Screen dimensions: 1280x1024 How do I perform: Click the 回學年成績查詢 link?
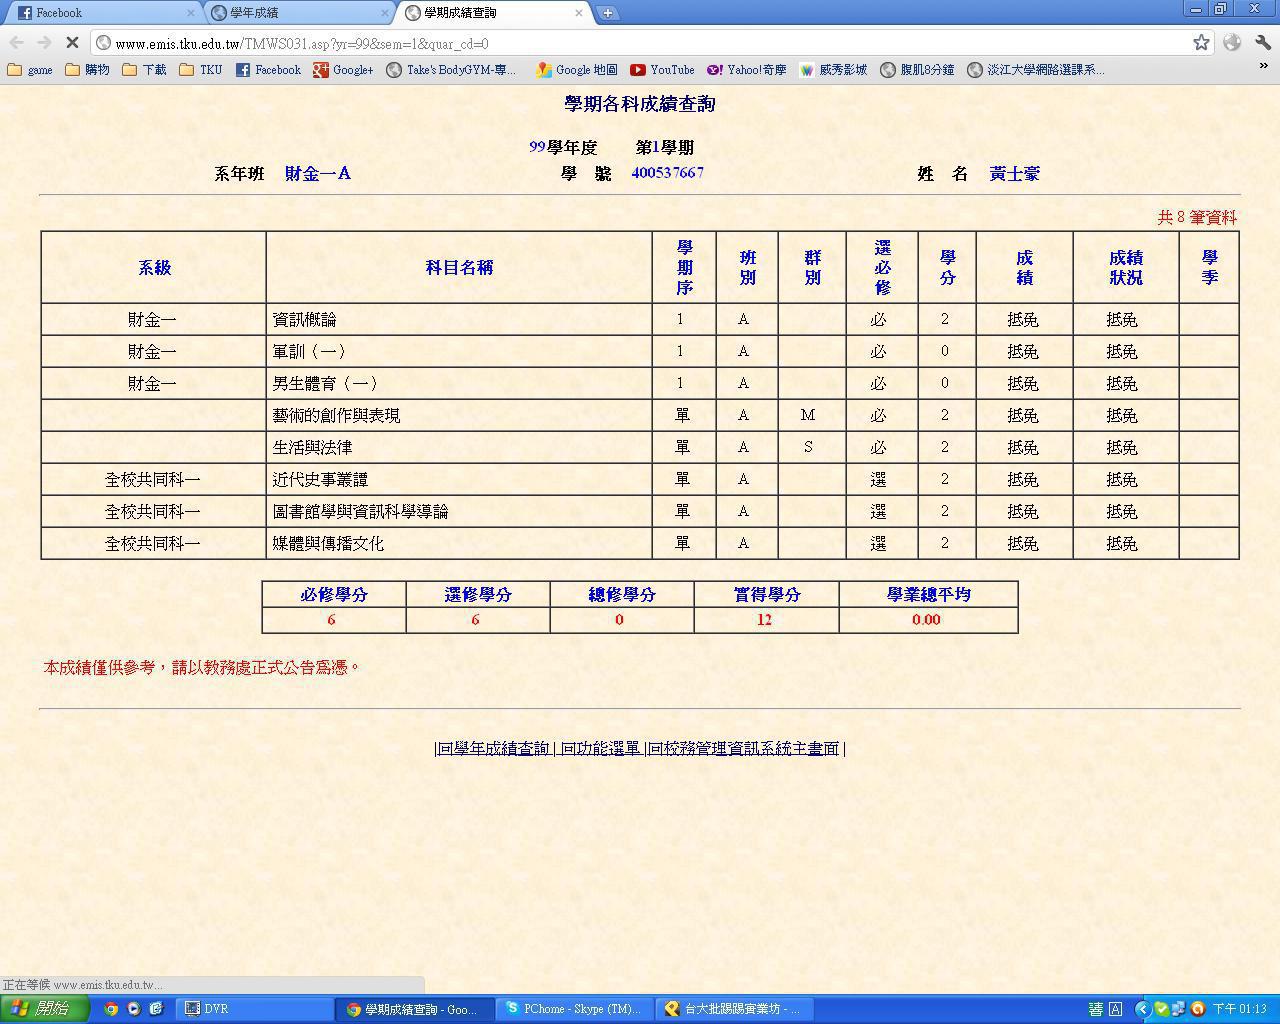pos(494,748)
